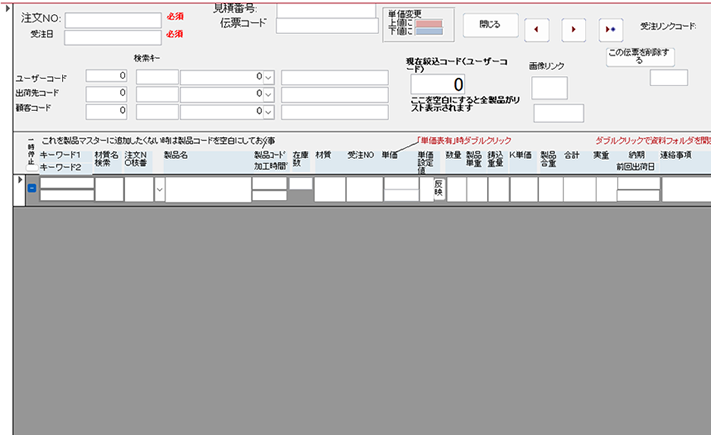Create new record with arrow-asterisk button

611,30
